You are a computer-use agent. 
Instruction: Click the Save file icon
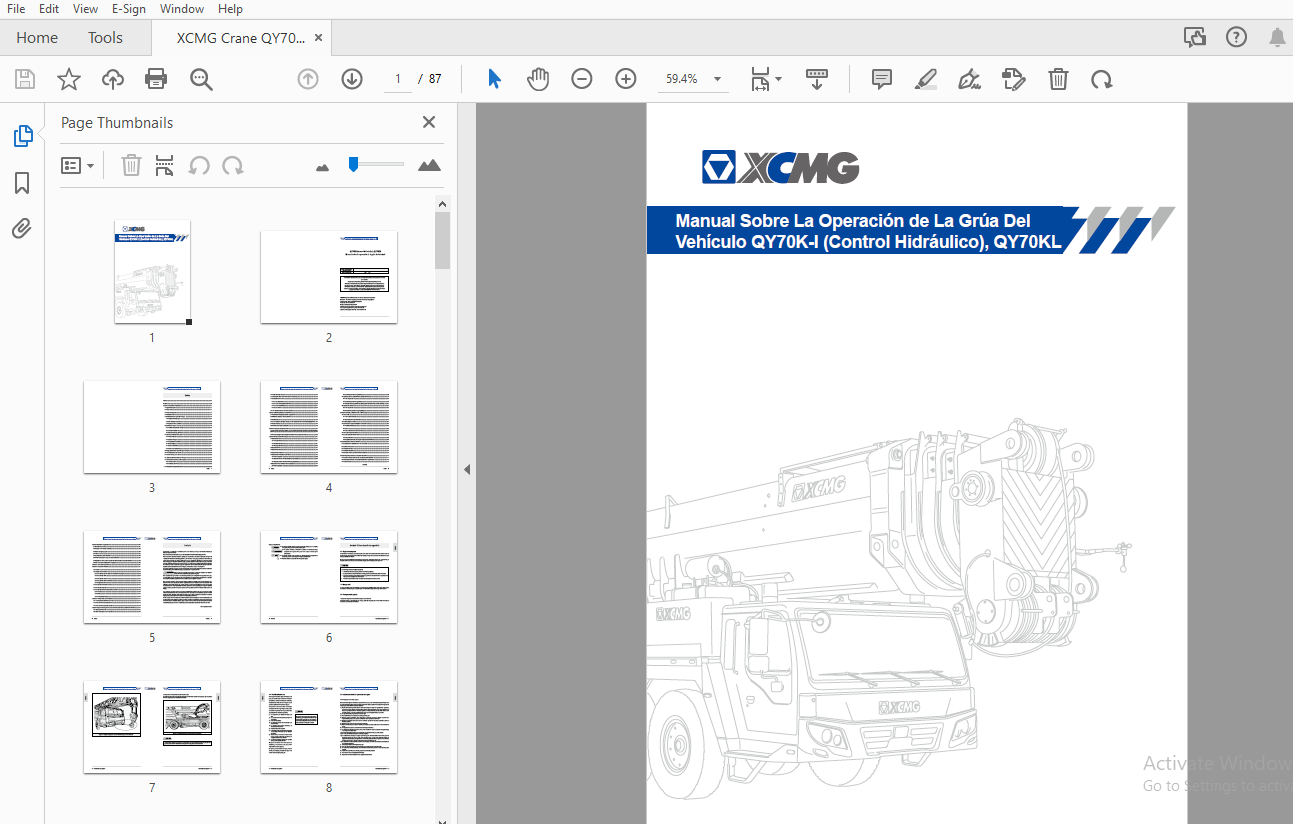(25, 79)
